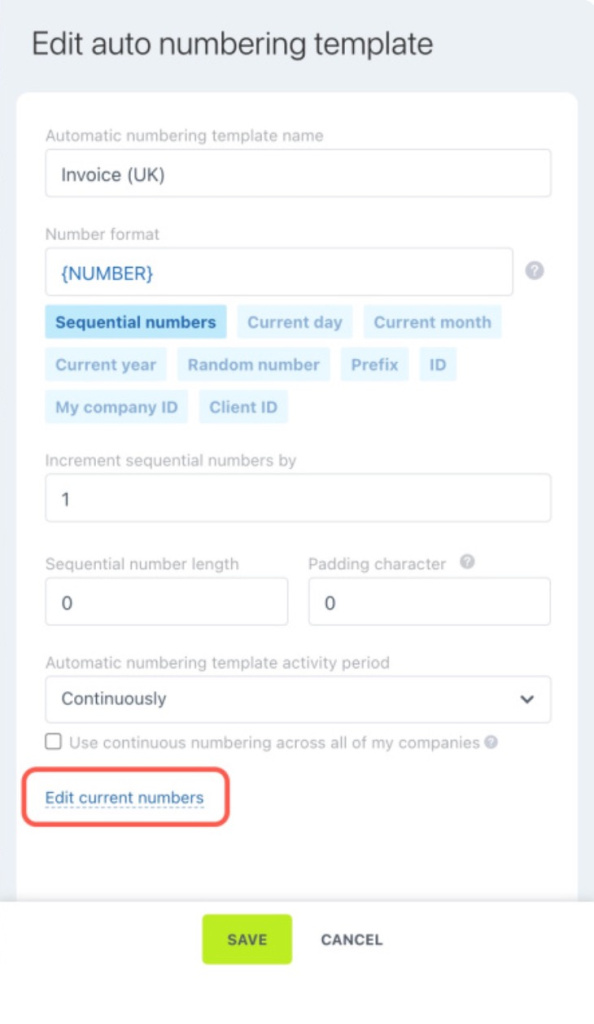This screenshot has height=1024, width=594.
Task: Click help icon after continuous numbering option
Action: (x=491, y=743)
